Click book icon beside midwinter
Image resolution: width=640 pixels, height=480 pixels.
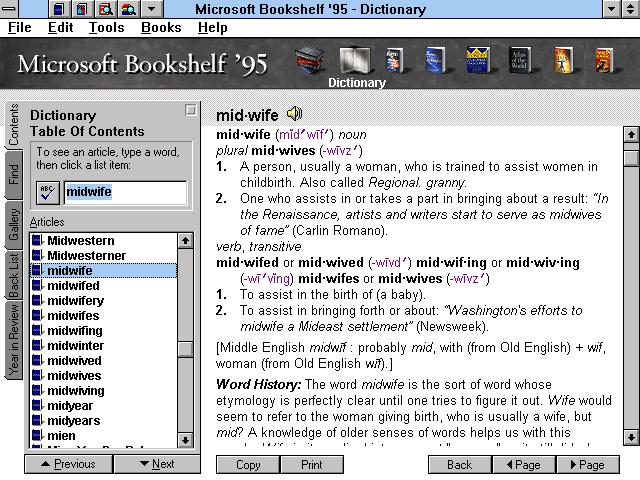(x=37, y=345)
